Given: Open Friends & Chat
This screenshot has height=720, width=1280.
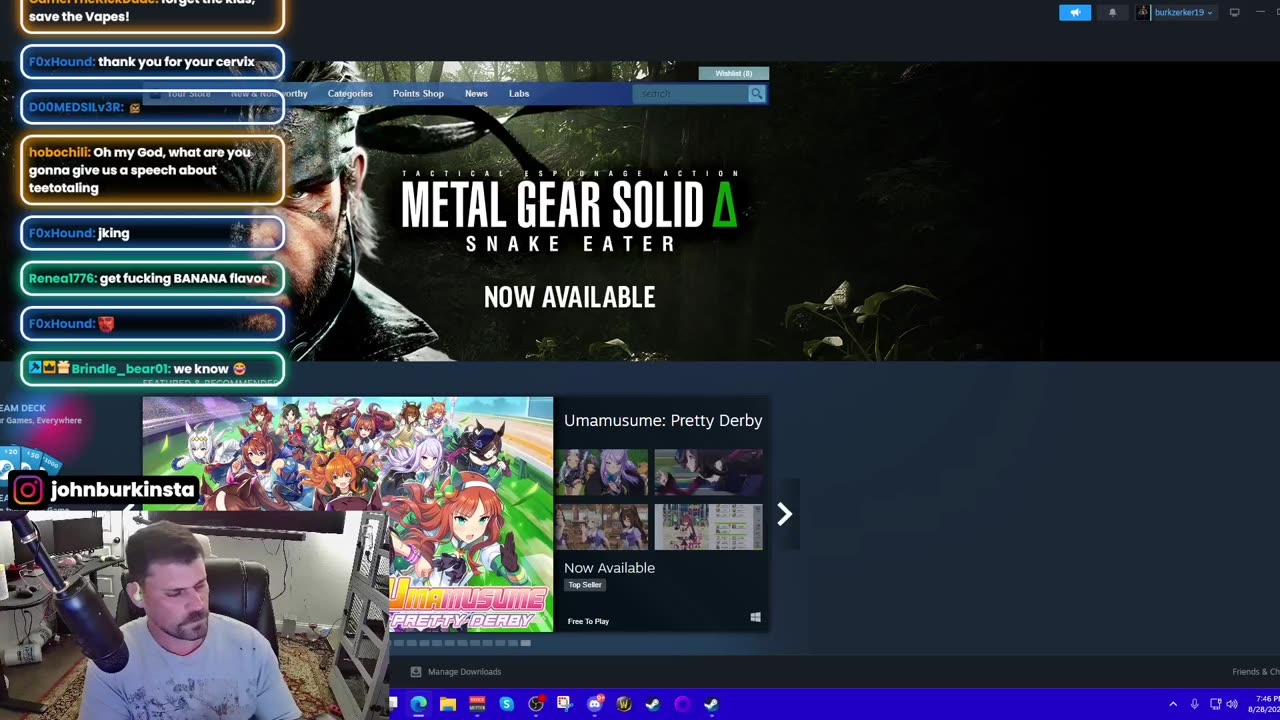Looking at the screenshot, I should pyautogui.click(x=1256, y=672).
